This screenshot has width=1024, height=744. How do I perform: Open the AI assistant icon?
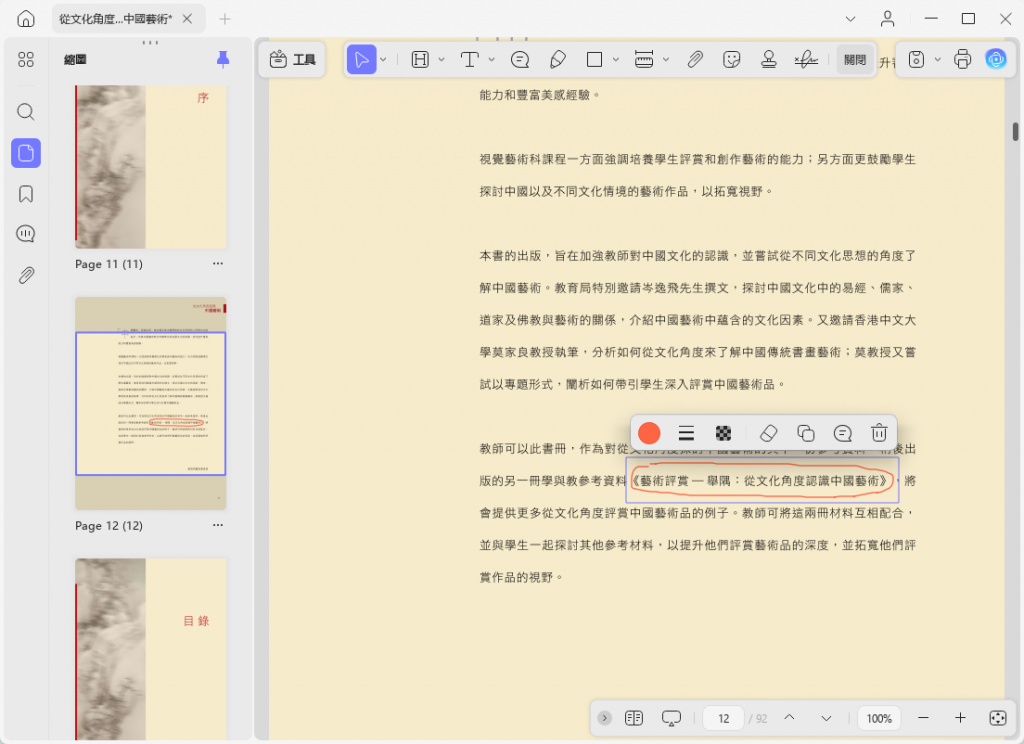point(996,59)
